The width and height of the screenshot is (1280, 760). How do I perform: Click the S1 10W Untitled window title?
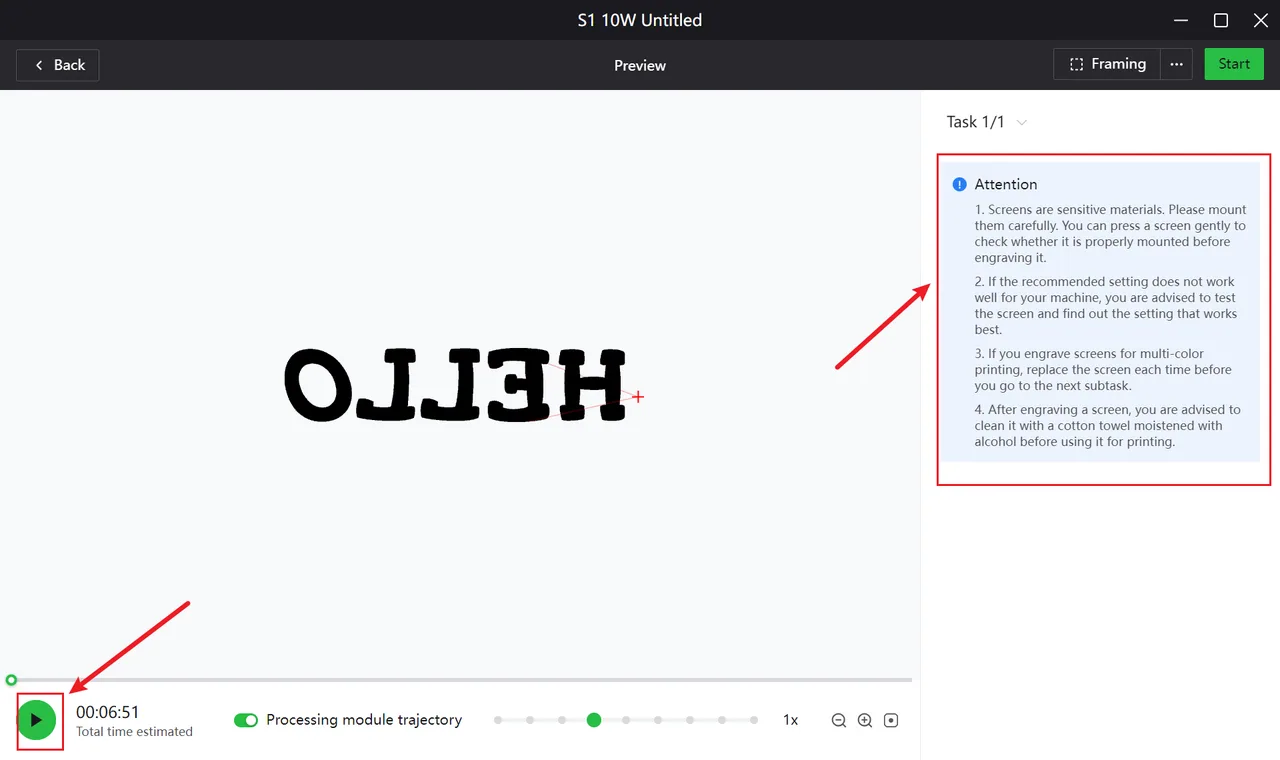click(x=640, y=20)
